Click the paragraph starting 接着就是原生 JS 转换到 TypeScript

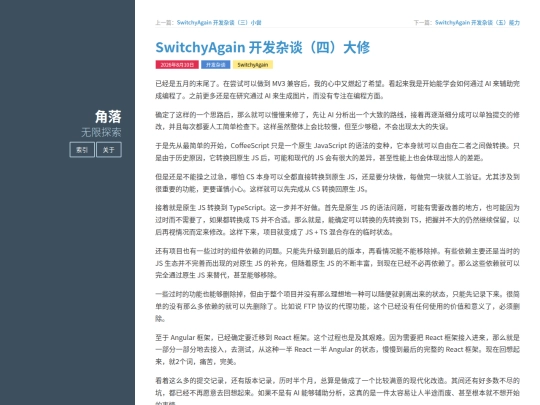pyautogui.click(x=338, y=220)
